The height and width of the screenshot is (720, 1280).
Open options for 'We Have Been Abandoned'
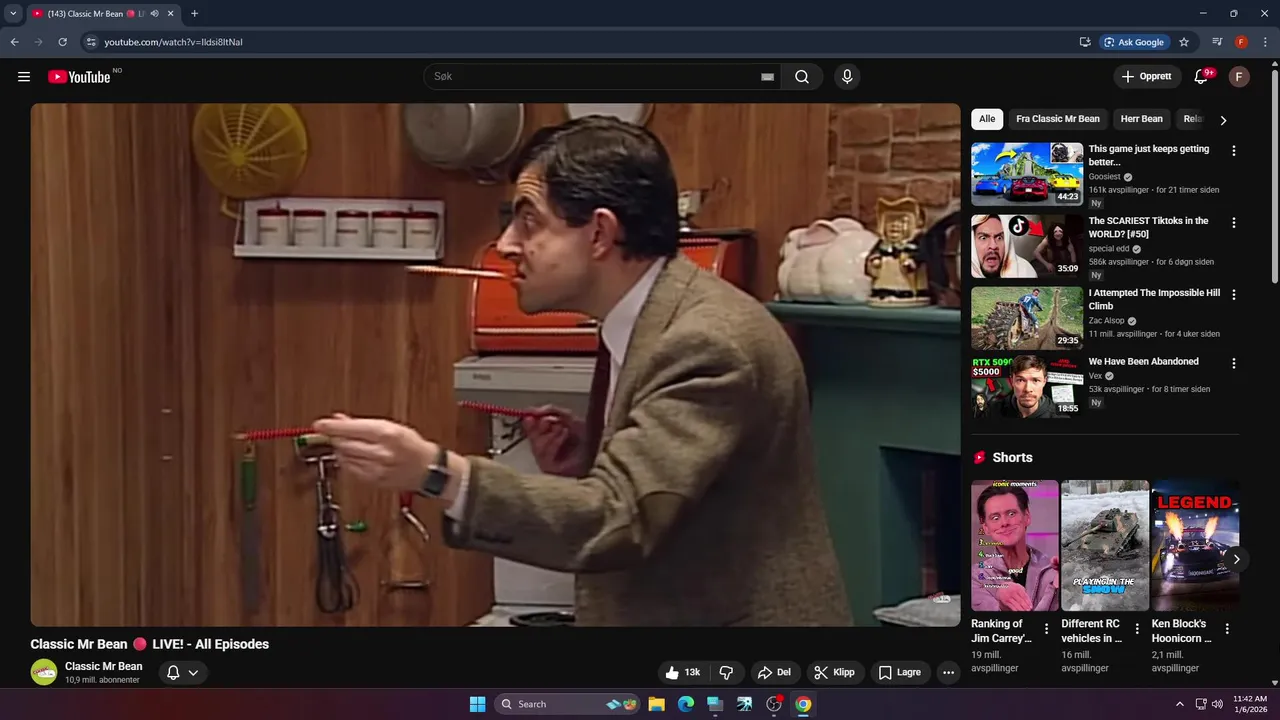tap(1233, 364)
